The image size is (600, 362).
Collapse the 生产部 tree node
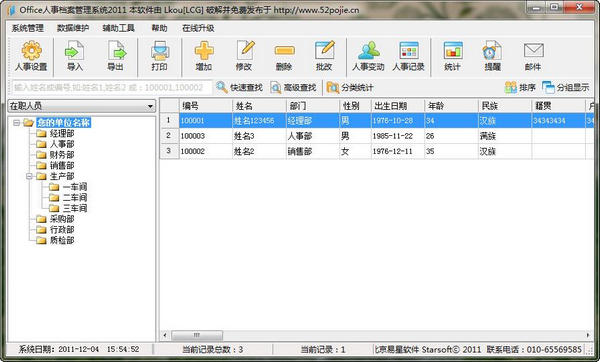29,176
